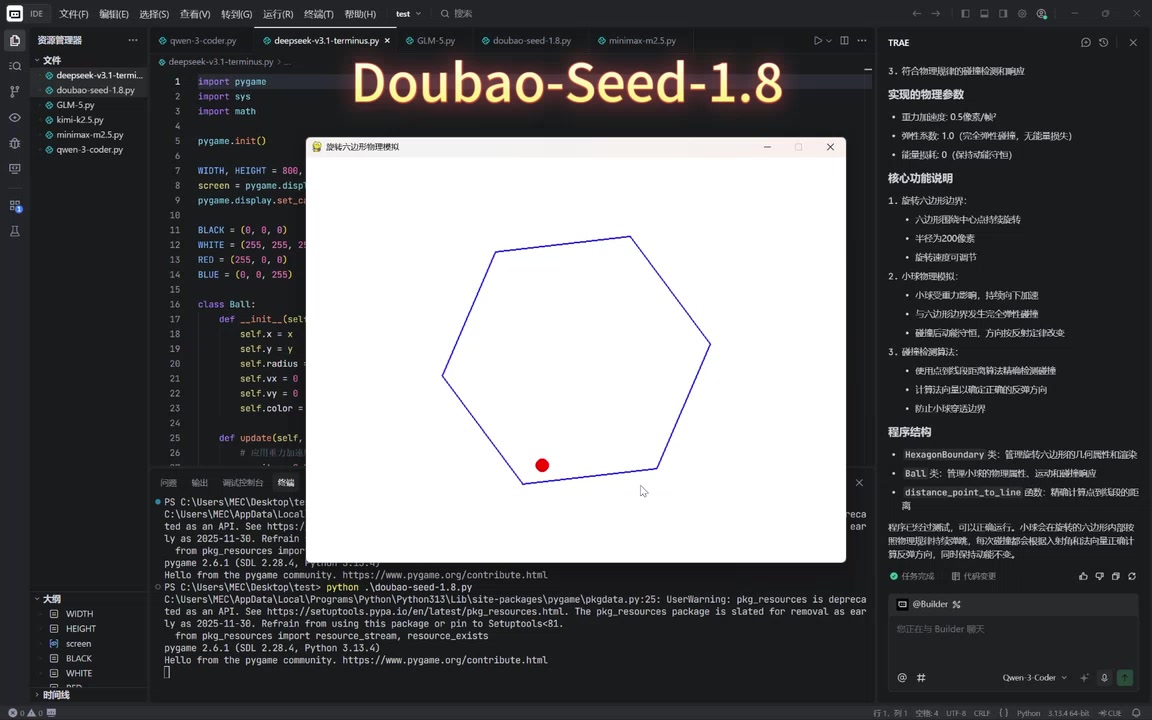Open the Source Control branch icon
This screenshot has height=720, width=1152.
coord(15,92)
